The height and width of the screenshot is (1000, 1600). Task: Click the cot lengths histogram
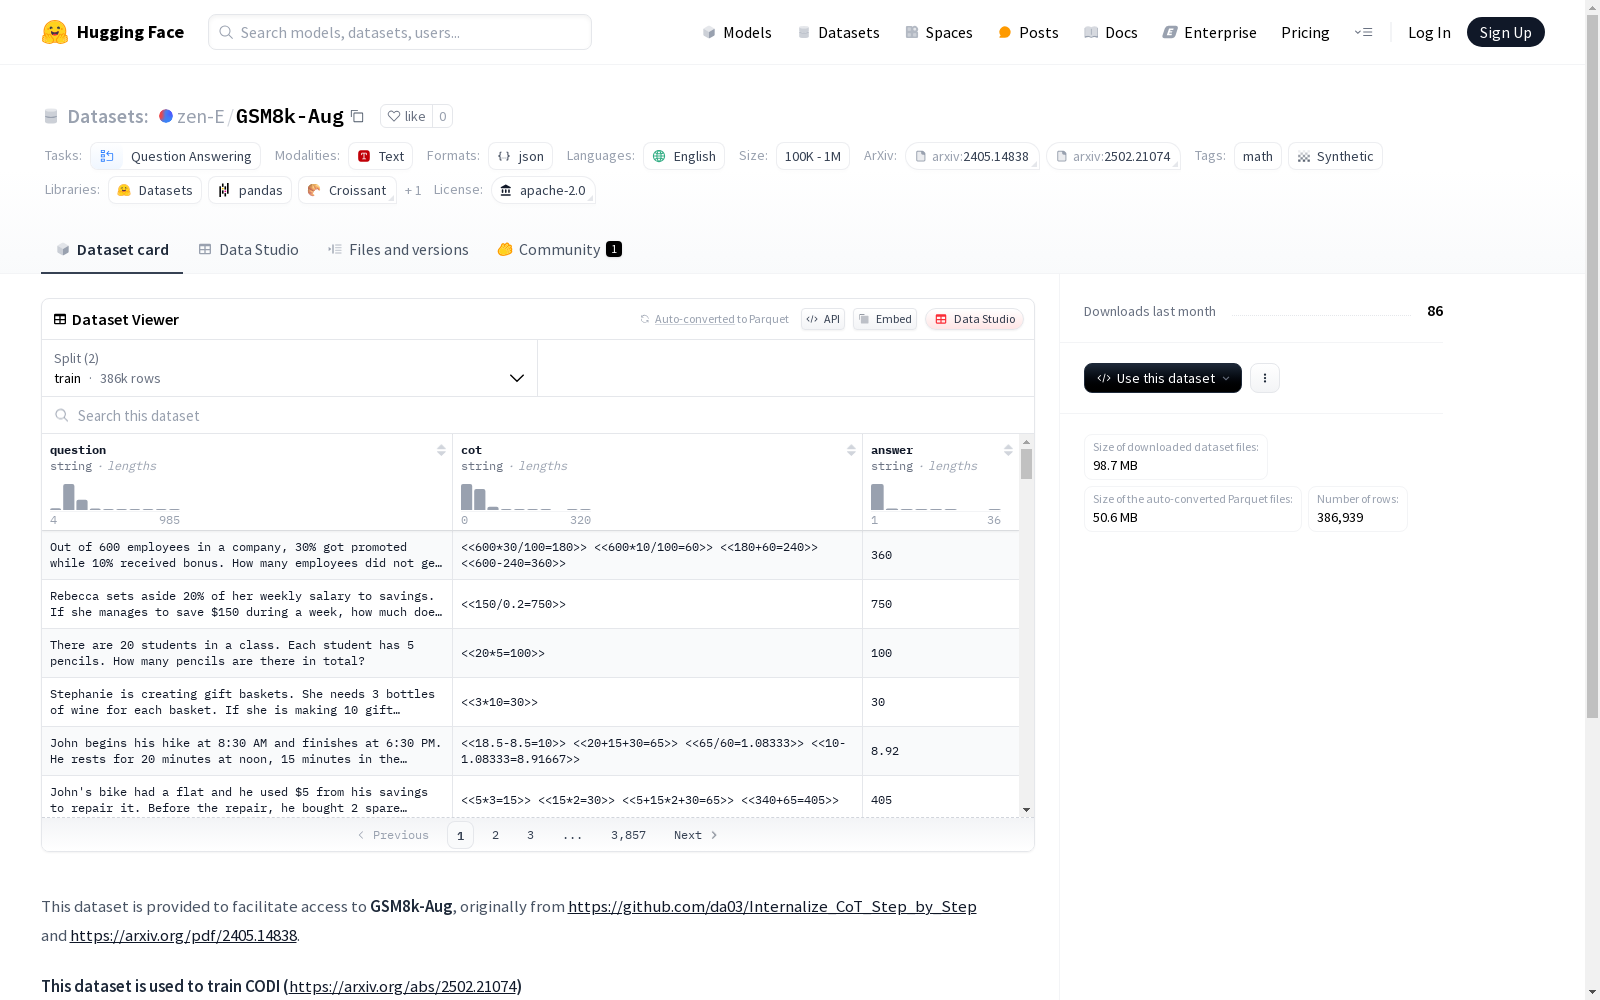[x=525, y=497]
